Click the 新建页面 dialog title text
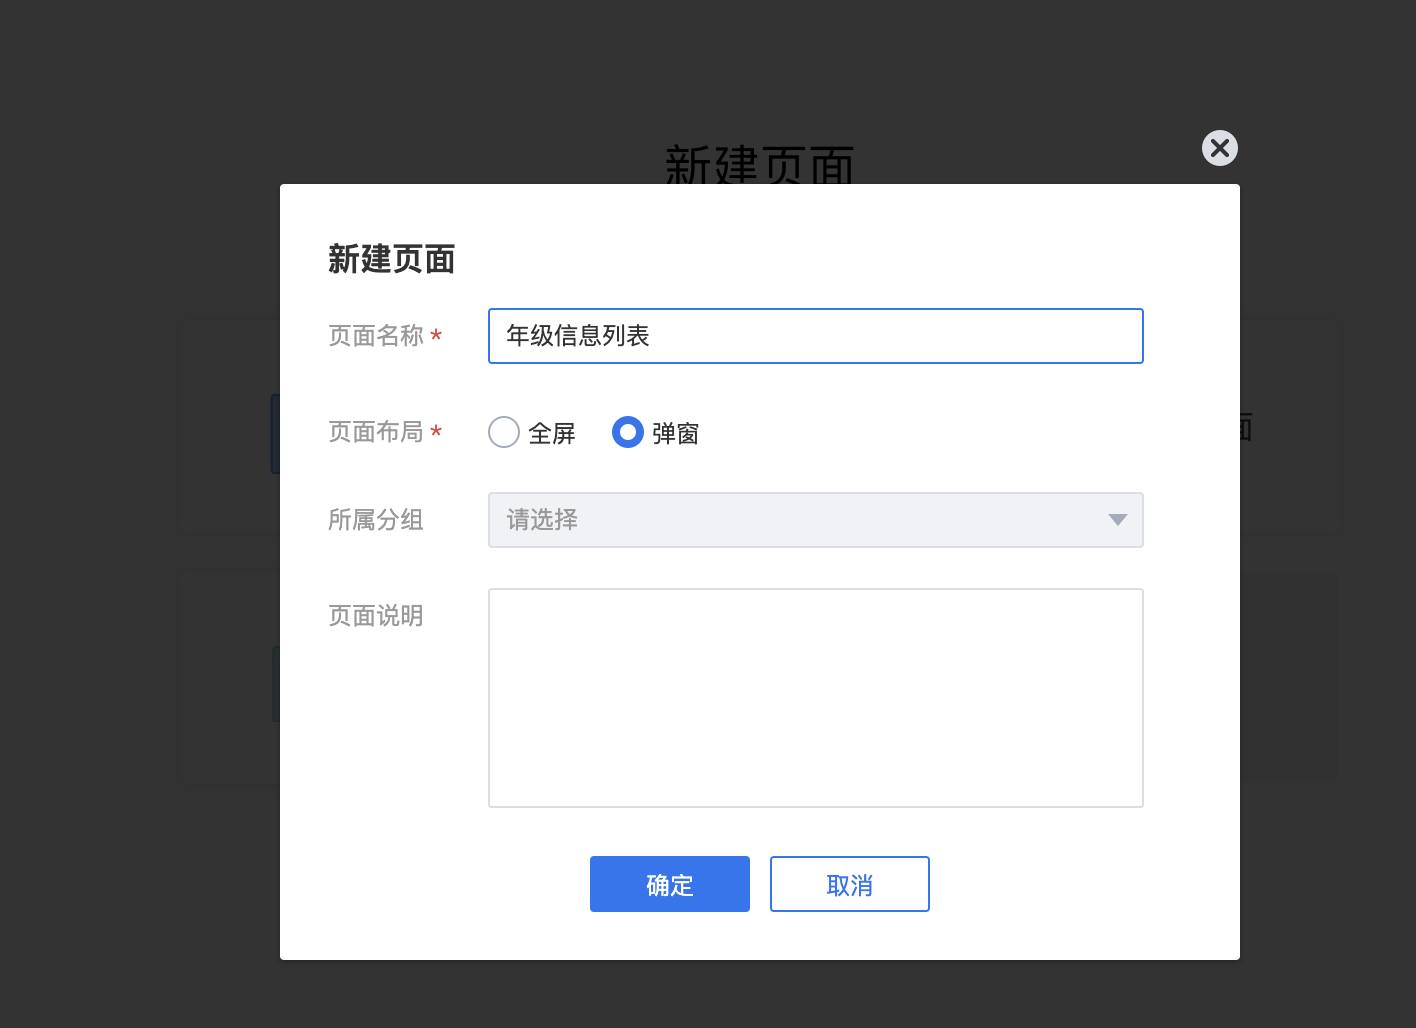Screen dimensions: 1416x1028 [x=392, y=259]
